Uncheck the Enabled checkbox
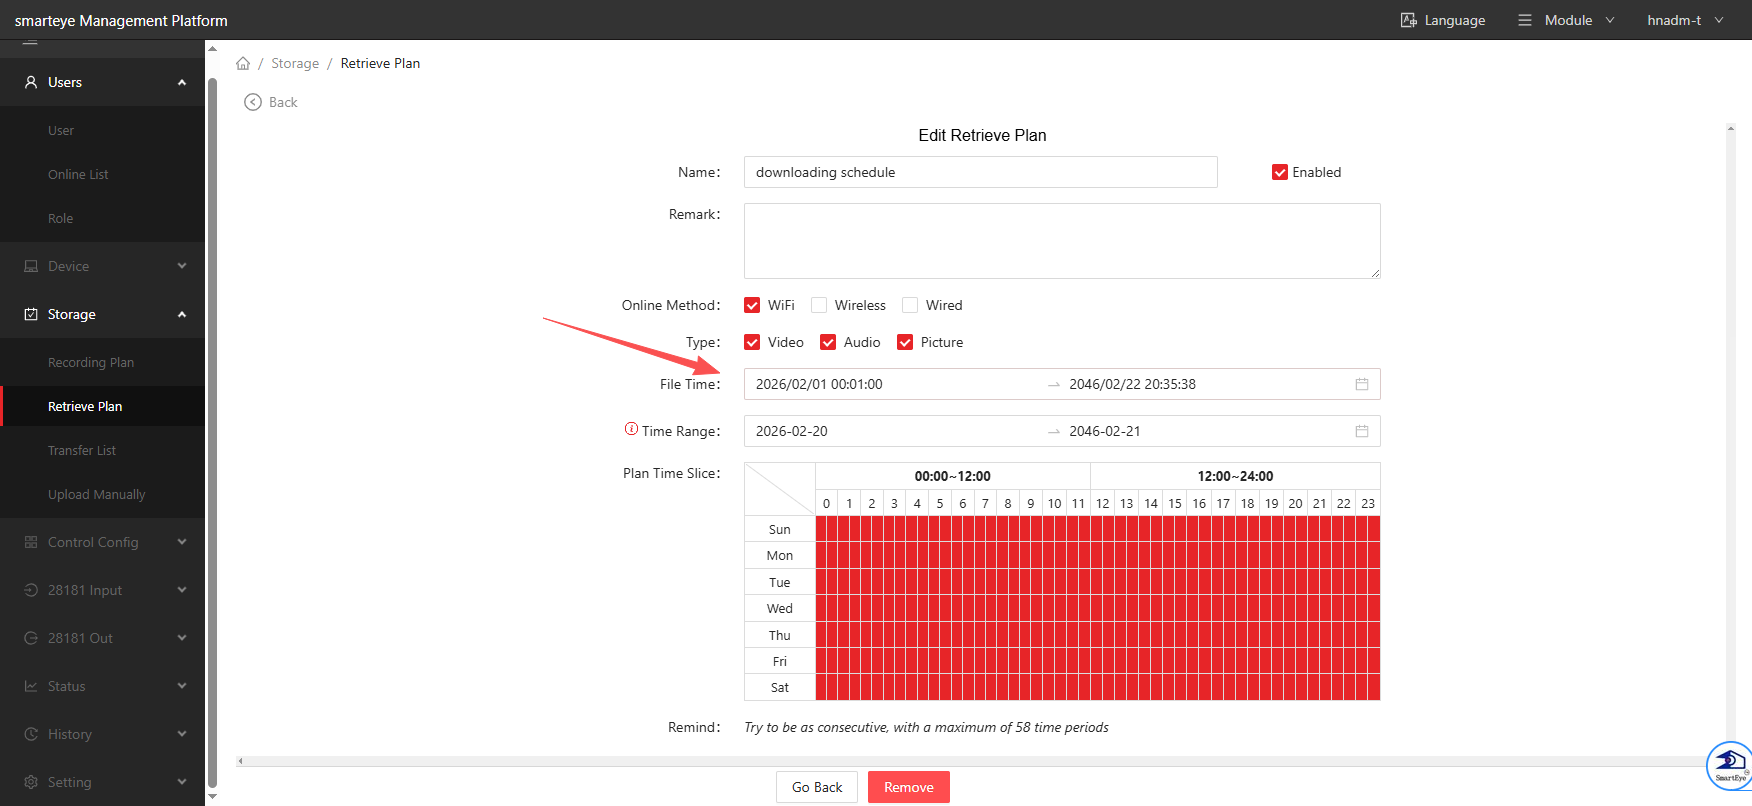The width and height of the screenshot is (1752, 806). coord(1279,172)
